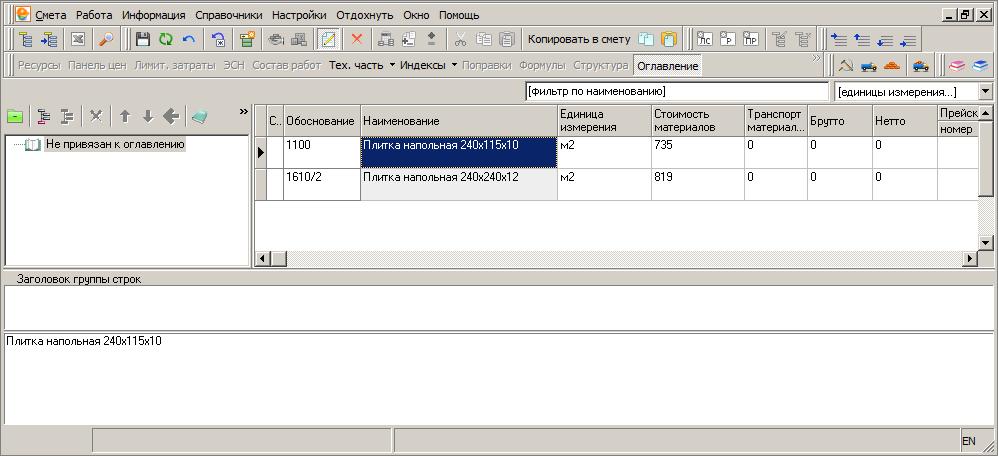The width and height of the screenshot is (998, 456).
Task: Open the Помощь menu
Action: [x=459, y=15]
